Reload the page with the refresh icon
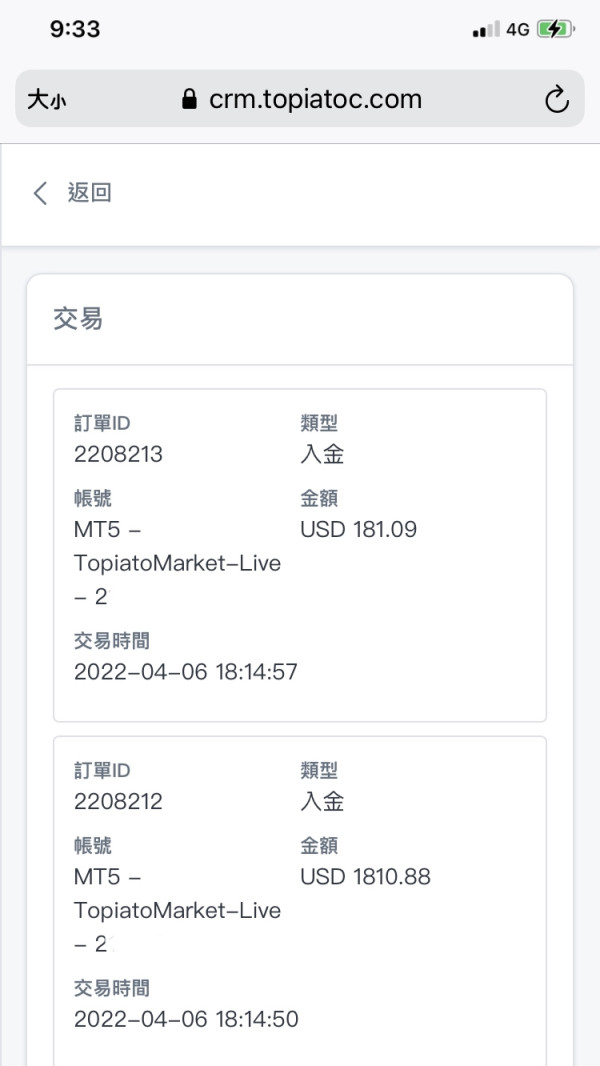The image size is (600, 1066). pyautogui.click(x=556, y=99)
